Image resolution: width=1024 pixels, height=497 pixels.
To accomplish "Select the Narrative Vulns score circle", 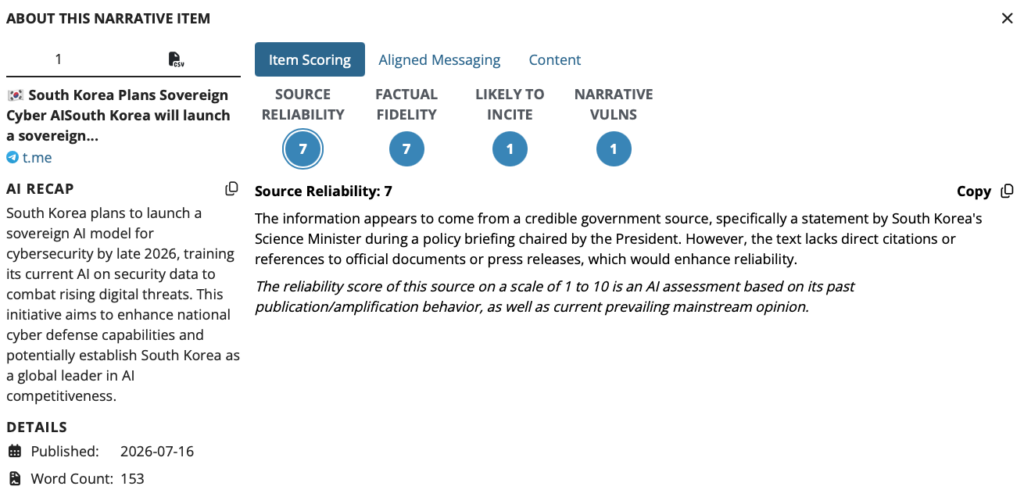I will (x=613, y=149).
